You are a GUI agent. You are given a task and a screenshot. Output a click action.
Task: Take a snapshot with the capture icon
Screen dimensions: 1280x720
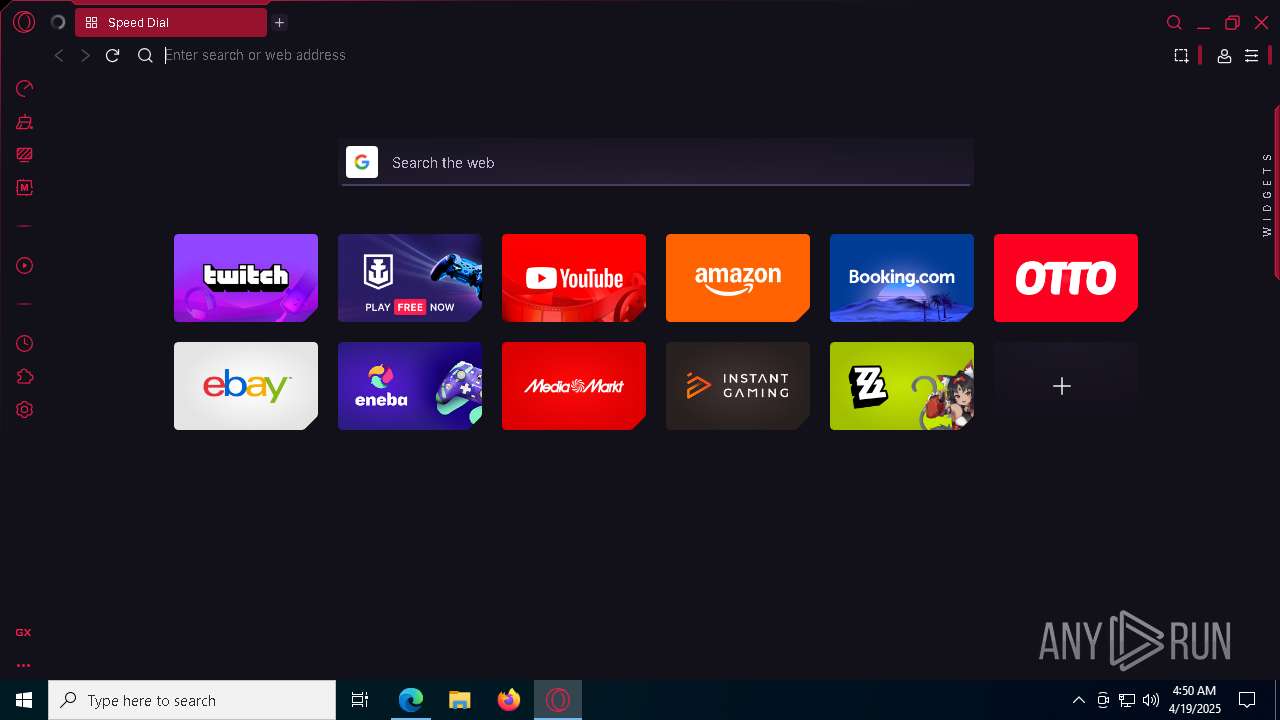[x=1181, y=56]
